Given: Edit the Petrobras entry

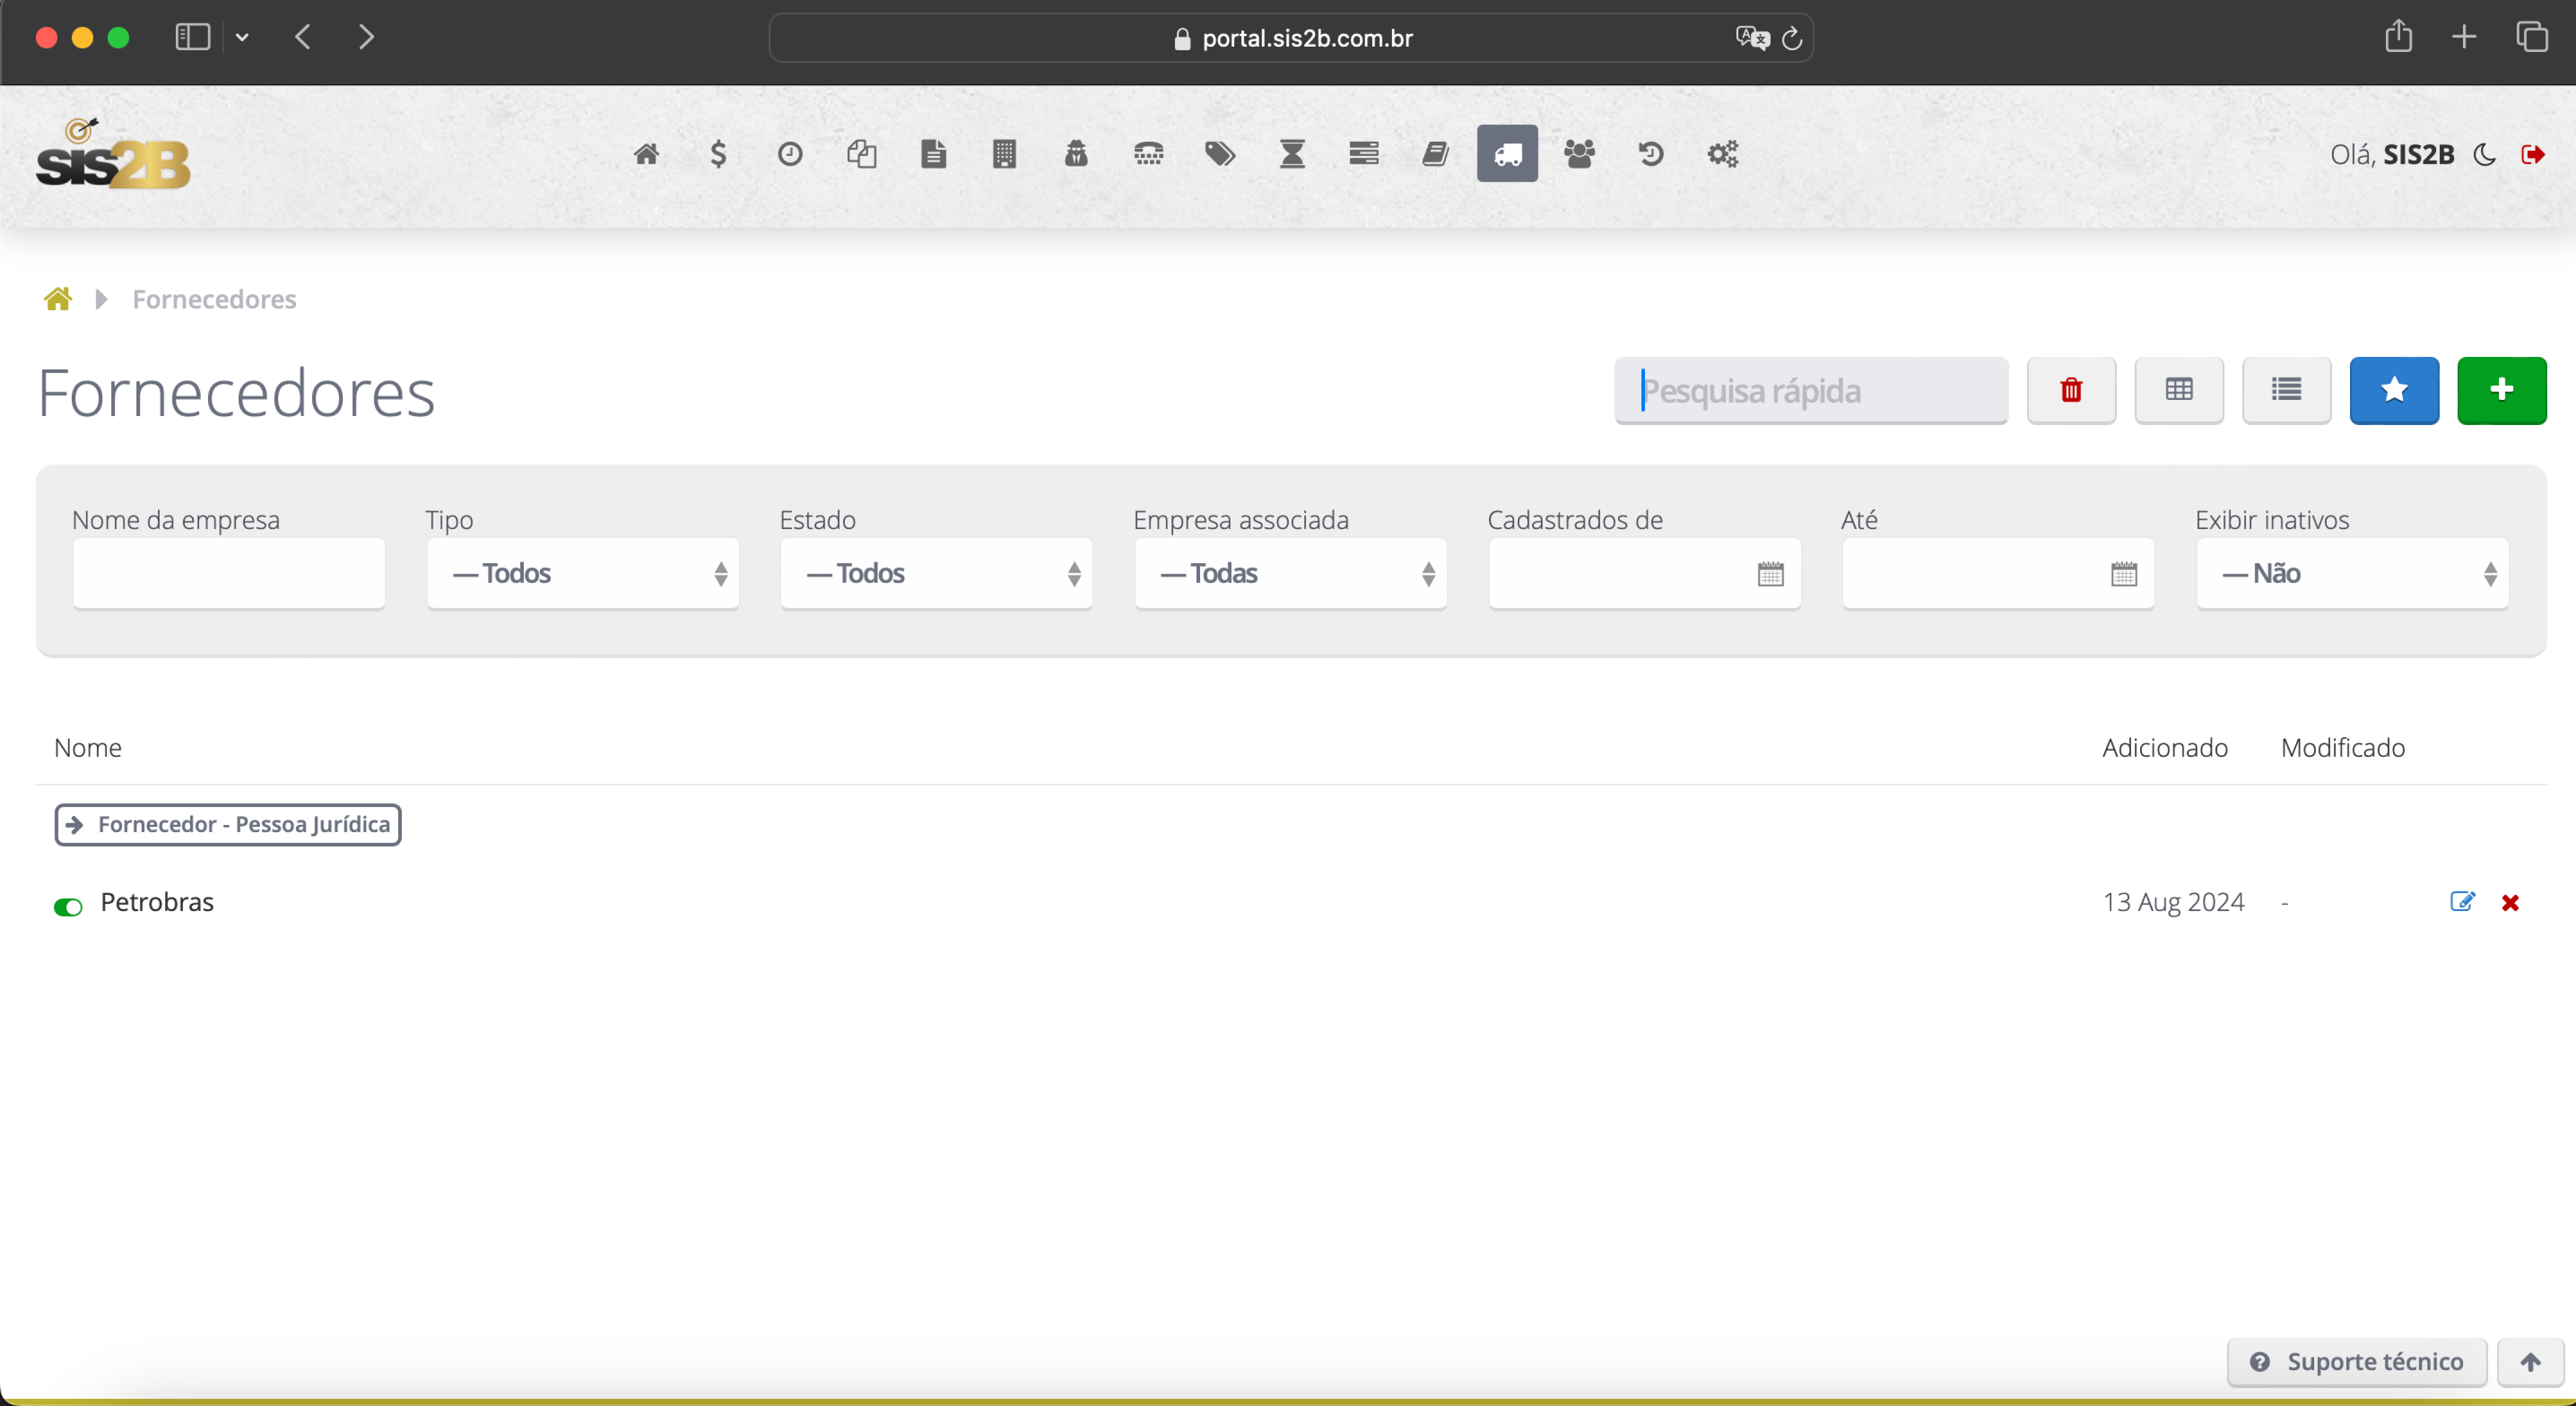Looking at the screenshot, I should click(x=2462, y=902).
